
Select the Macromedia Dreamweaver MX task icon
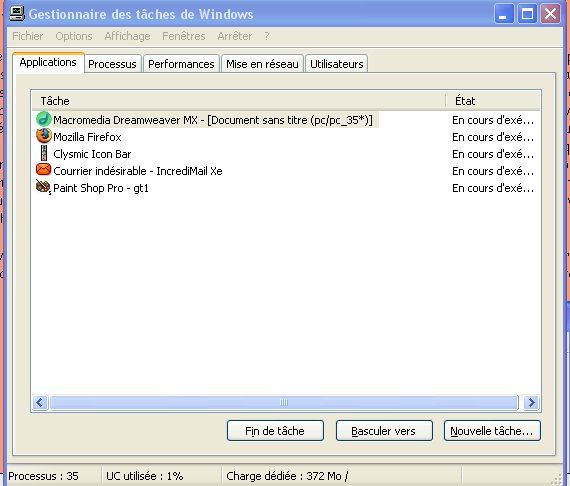[44, 119]
